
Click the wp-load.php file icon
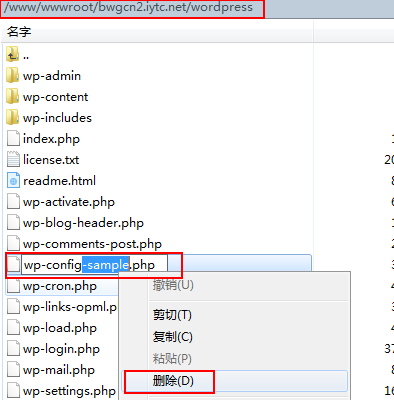pos(13,328)
